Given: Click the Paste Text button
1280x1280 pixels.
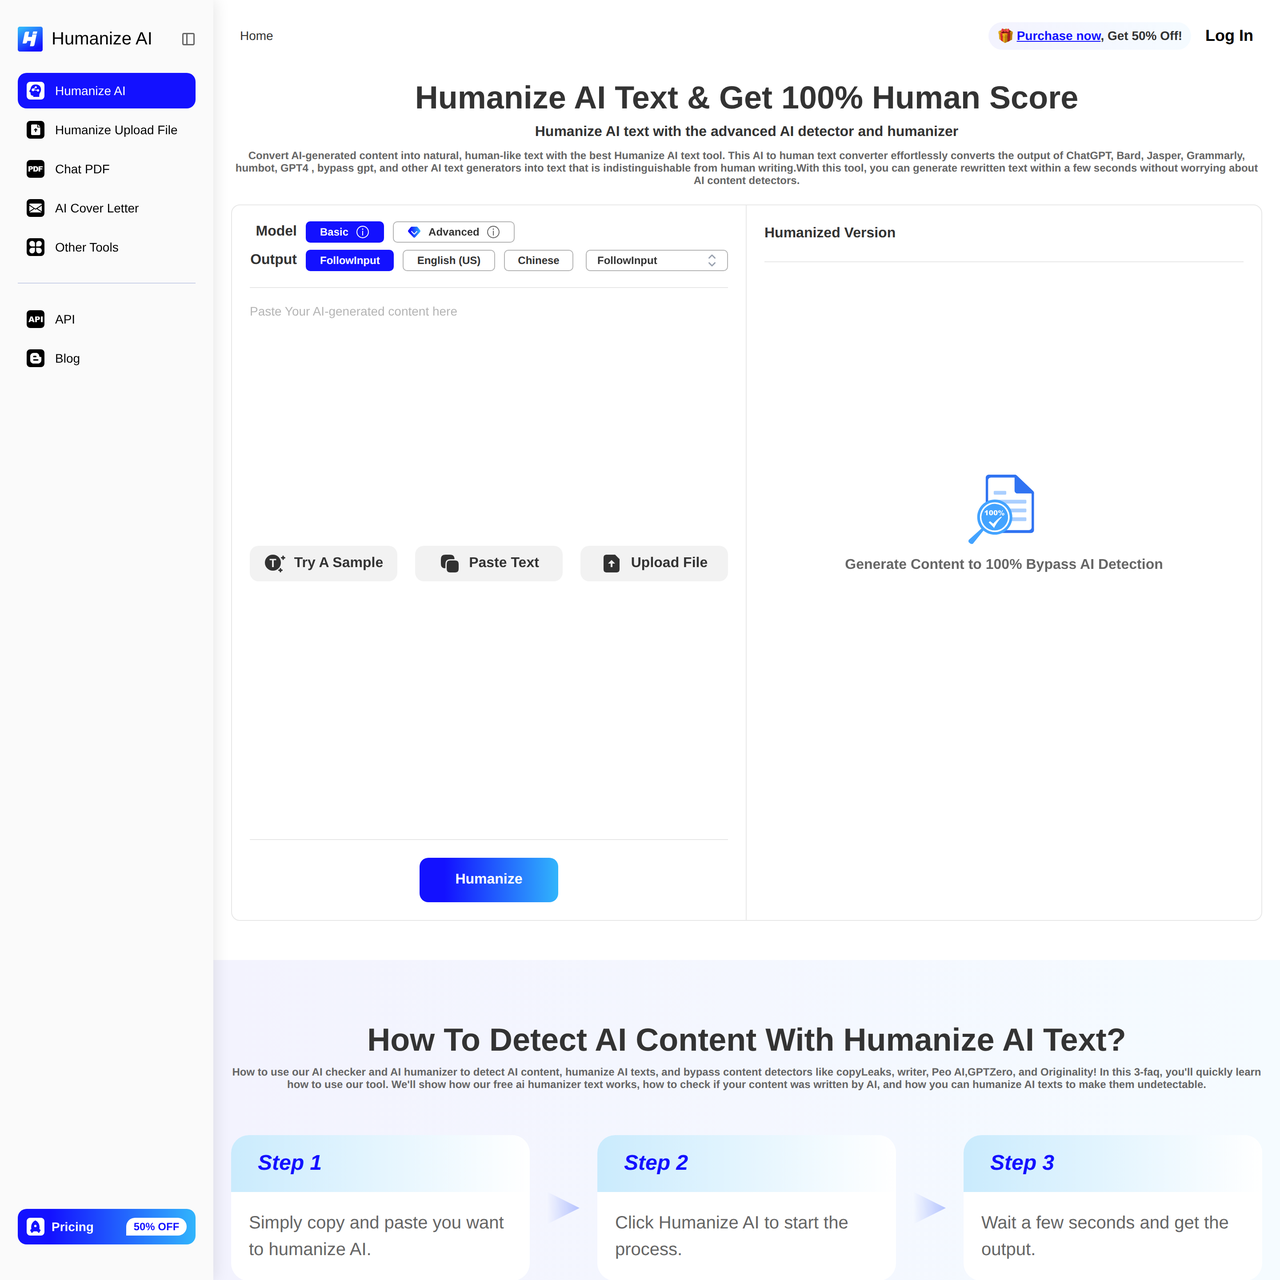Looking at the screenshot, I should pos(489,563).
